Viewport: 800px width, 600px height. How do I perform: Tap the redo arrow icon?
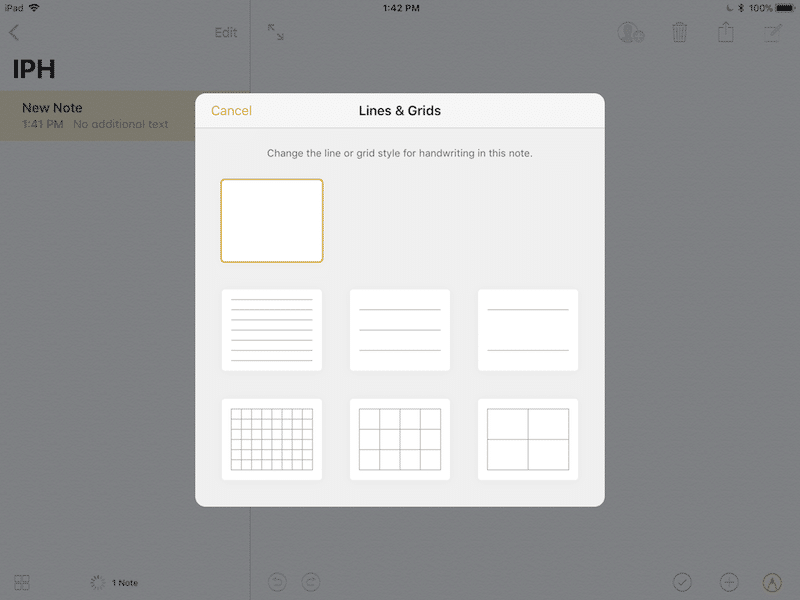click(310, 581)
